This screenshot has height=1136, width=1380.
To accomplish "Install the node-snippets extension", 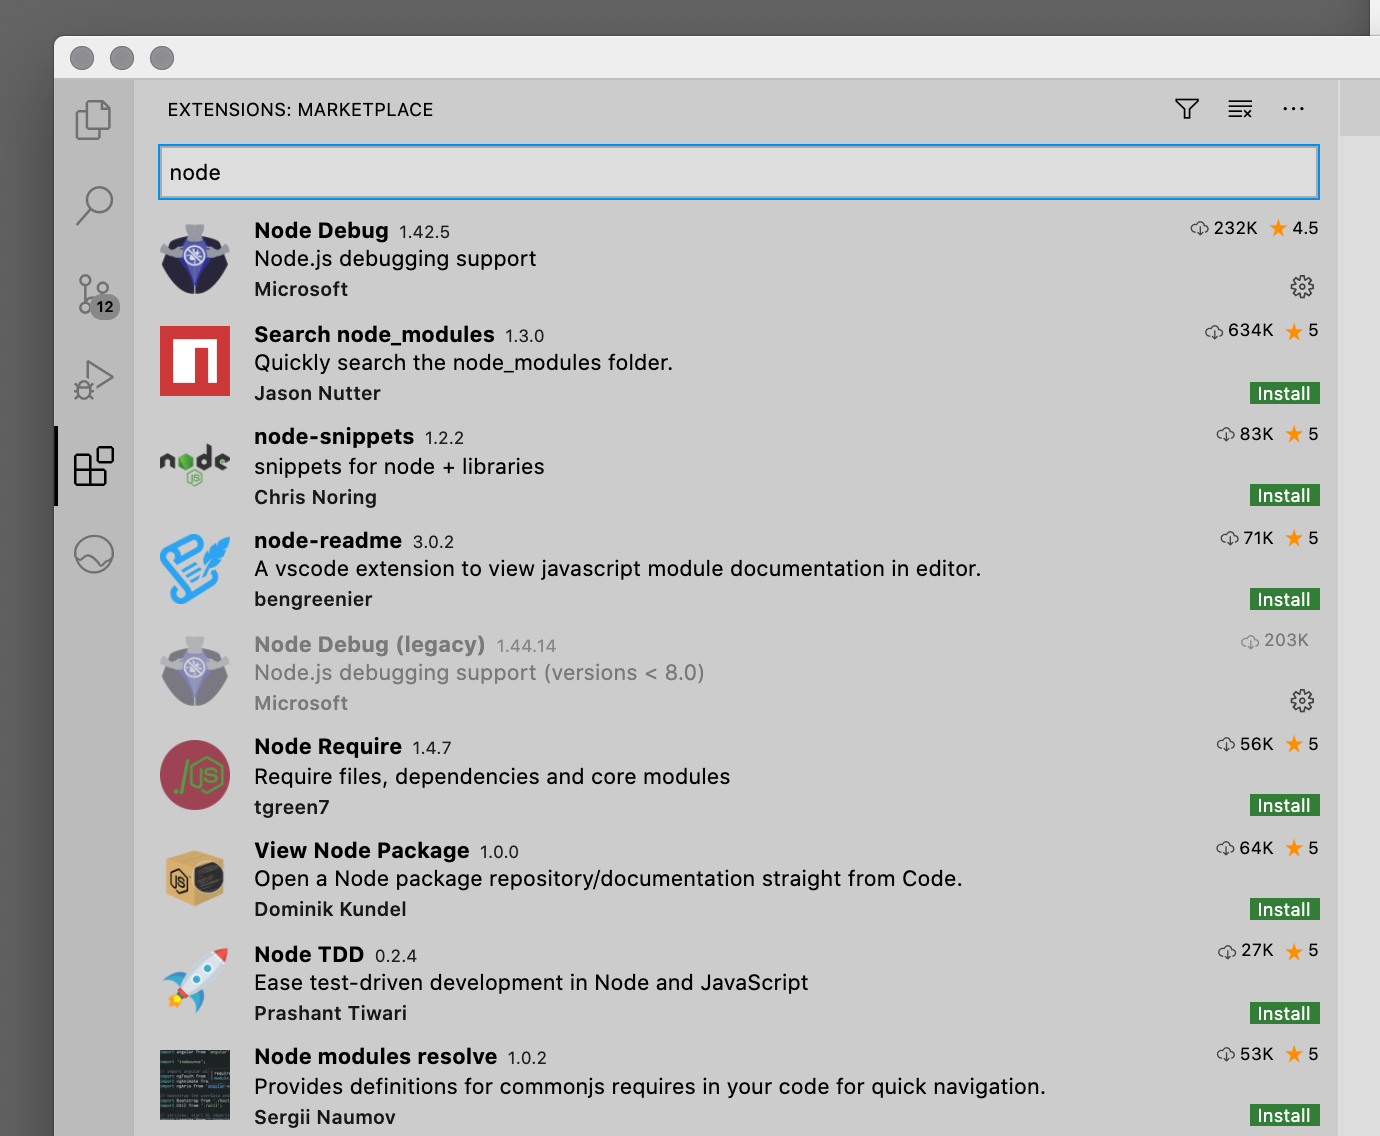I will pos(1284,496).
